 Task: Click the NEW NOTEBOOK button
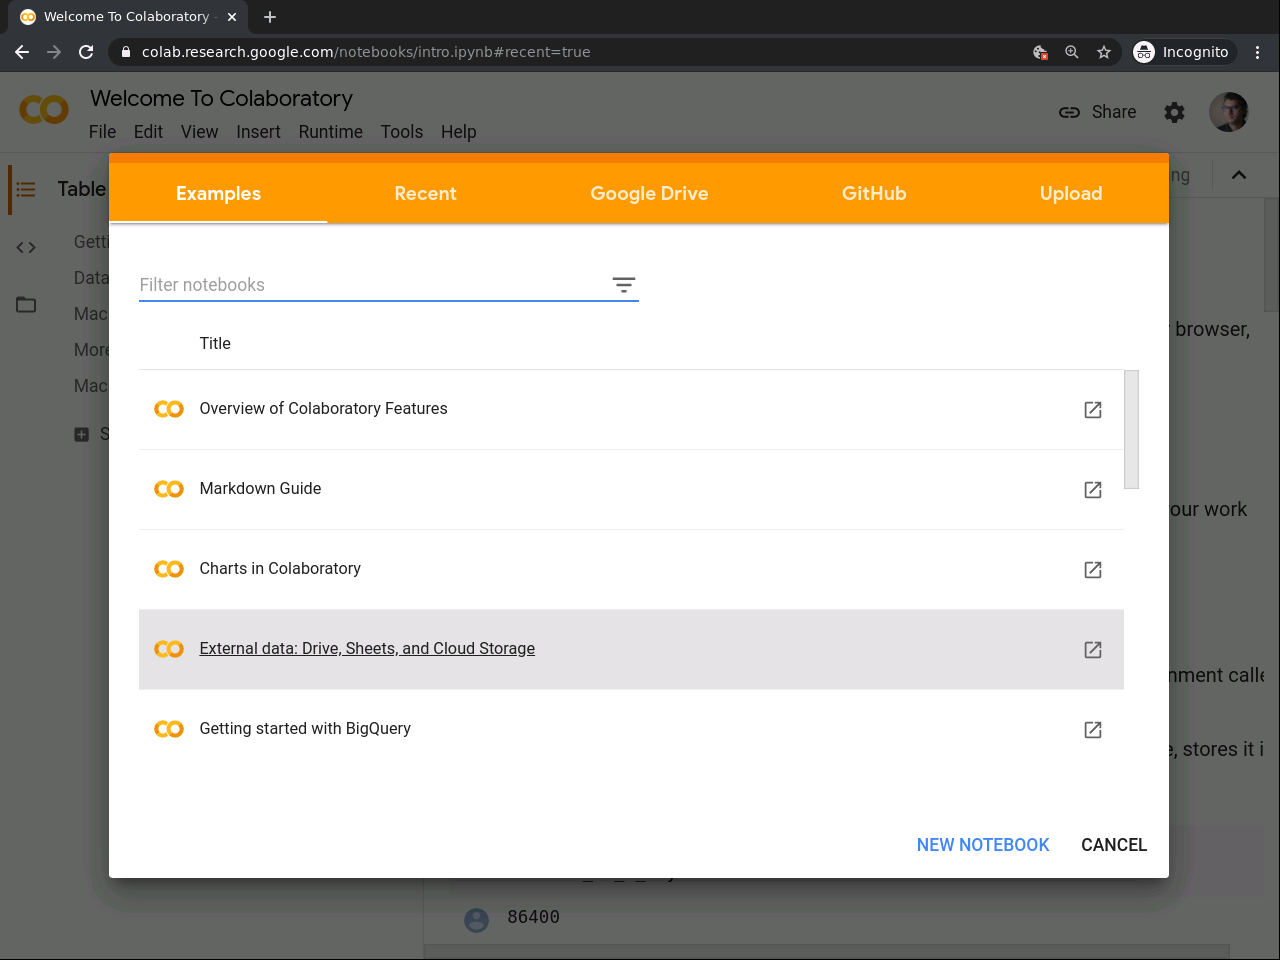[983, 845]
